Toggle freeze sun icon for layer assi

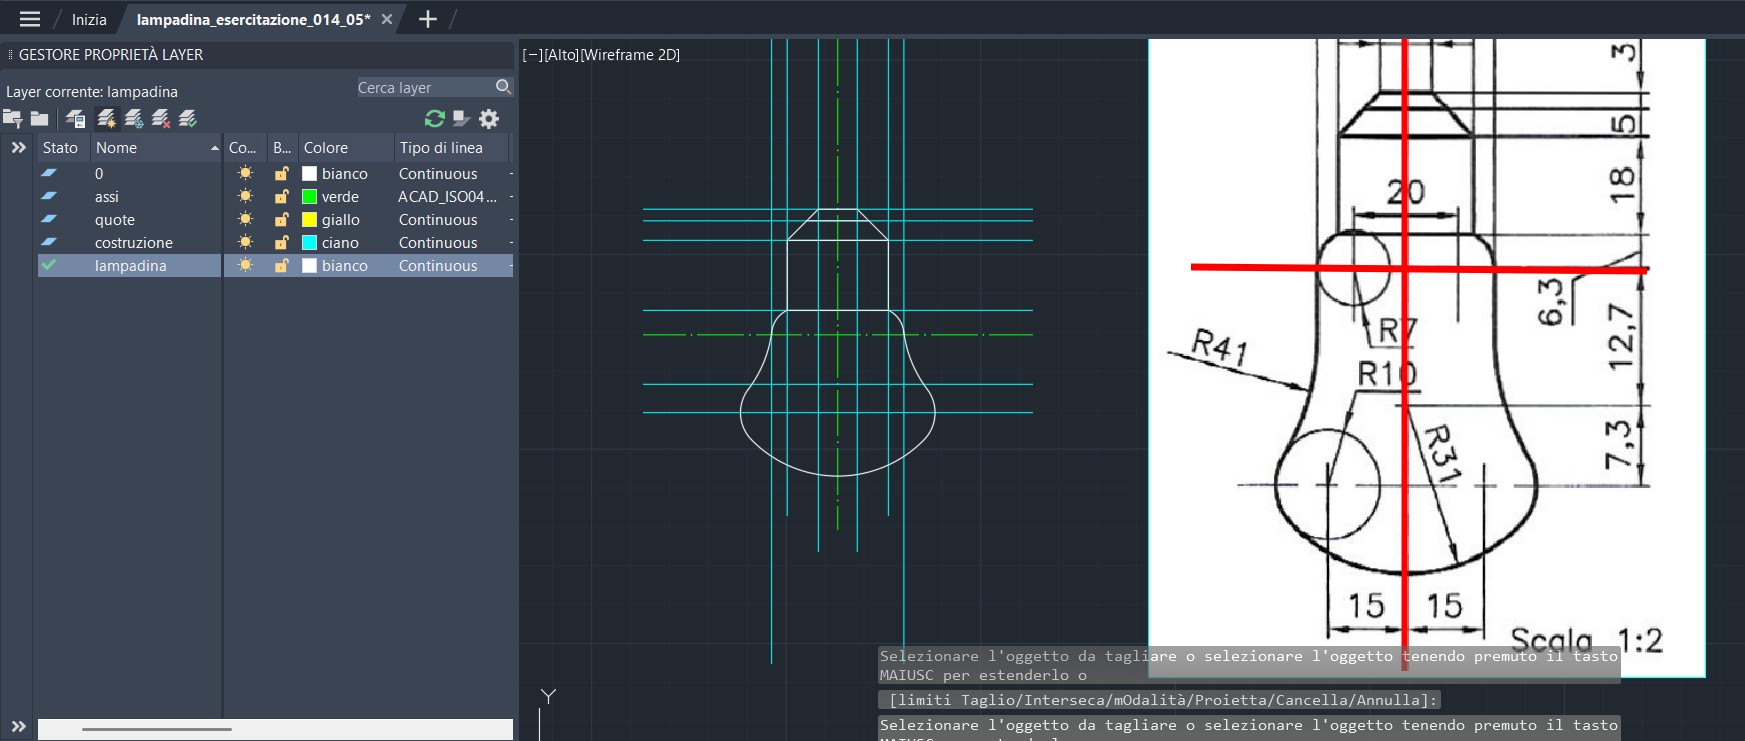click(x=245, y=196)
